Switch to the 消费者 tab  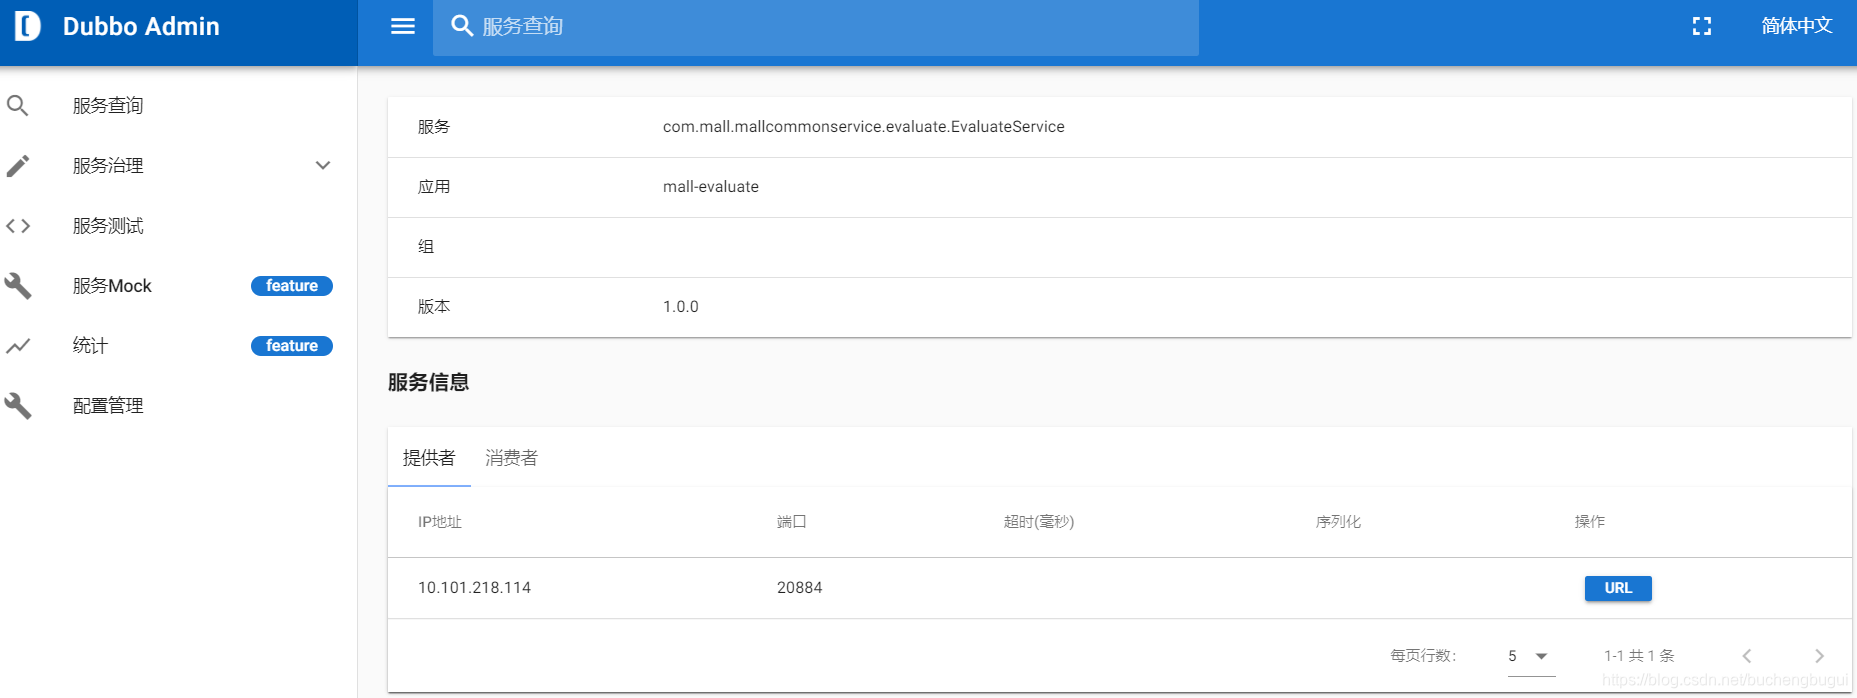511,458
